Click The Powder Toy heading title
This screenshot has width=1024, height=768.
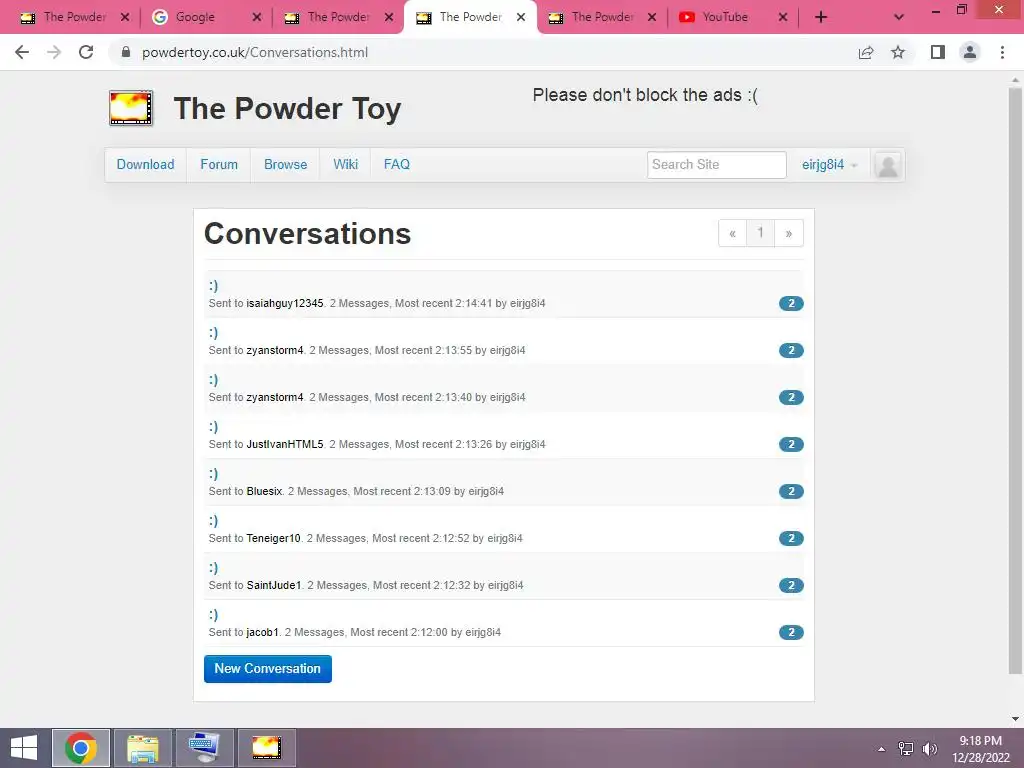tap(287, 108)
